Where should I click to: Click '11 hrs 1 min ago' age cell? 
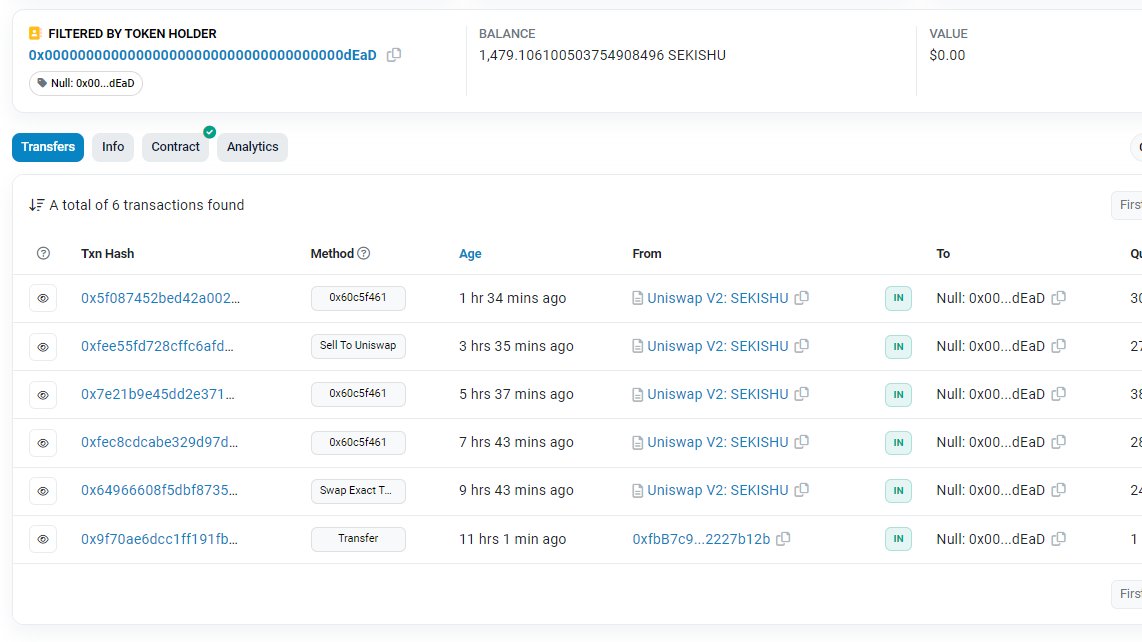click(x=513, y=539)
